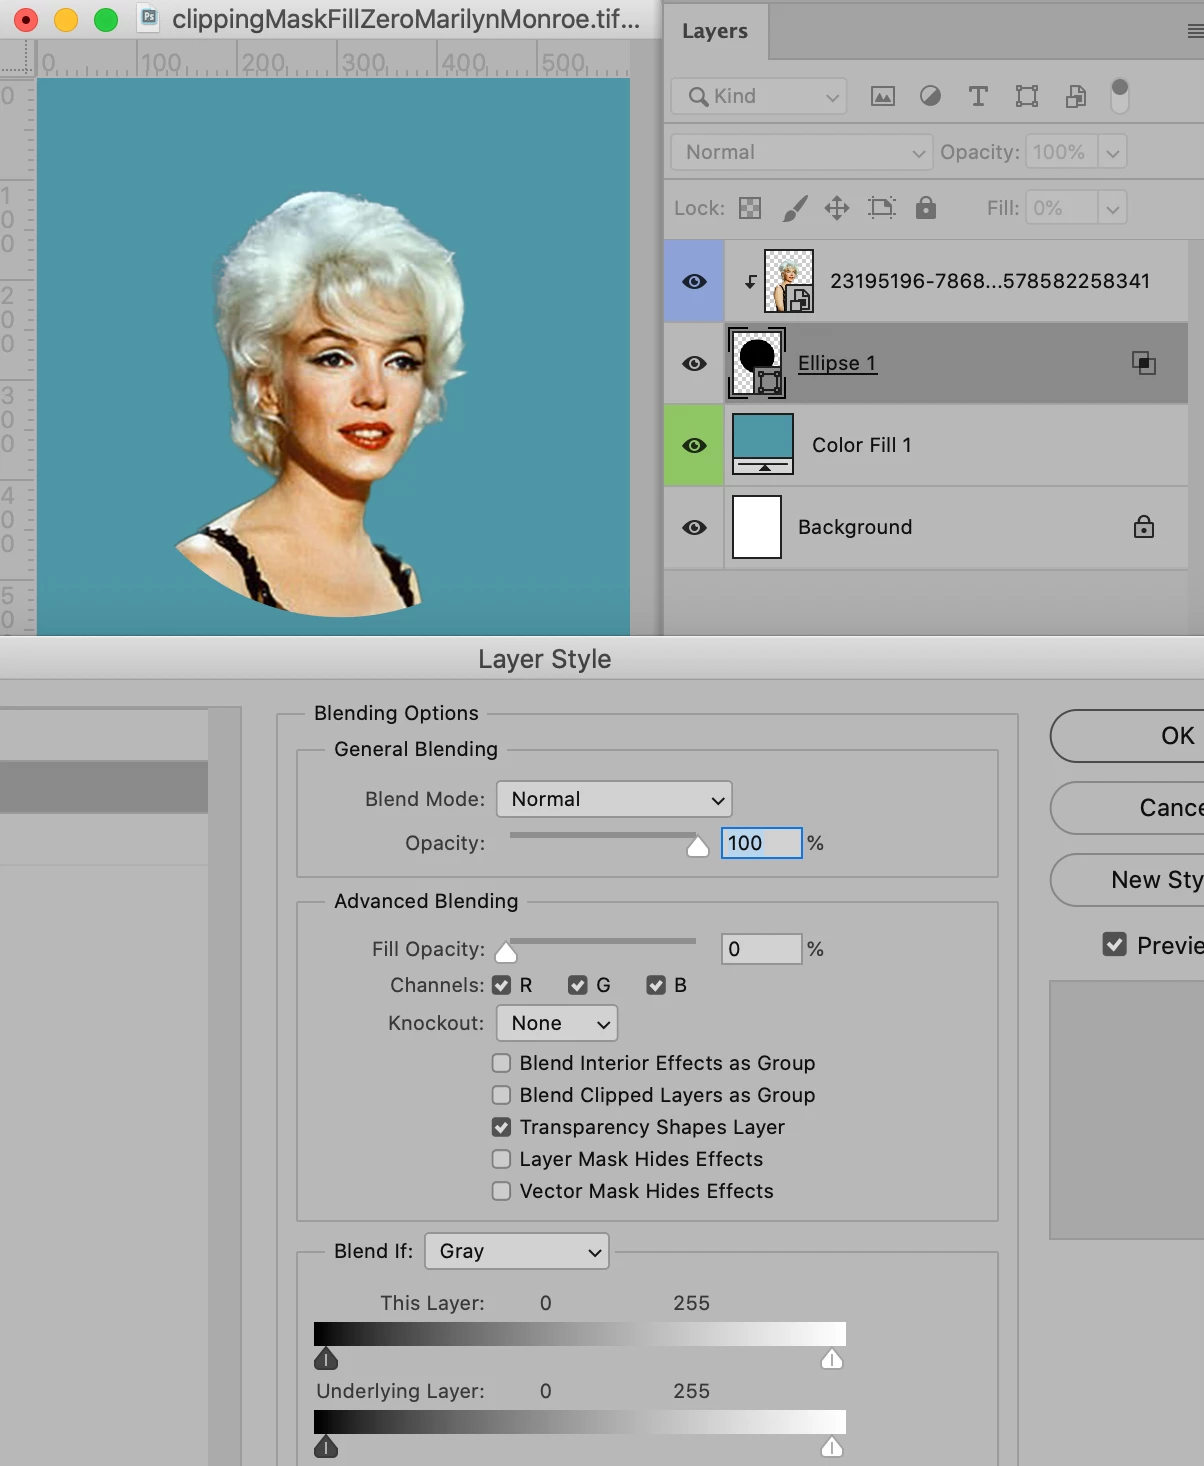Filter layers by type layer icon
The width and height of the screenshot is (1204, 1466).
coord(978,96)
